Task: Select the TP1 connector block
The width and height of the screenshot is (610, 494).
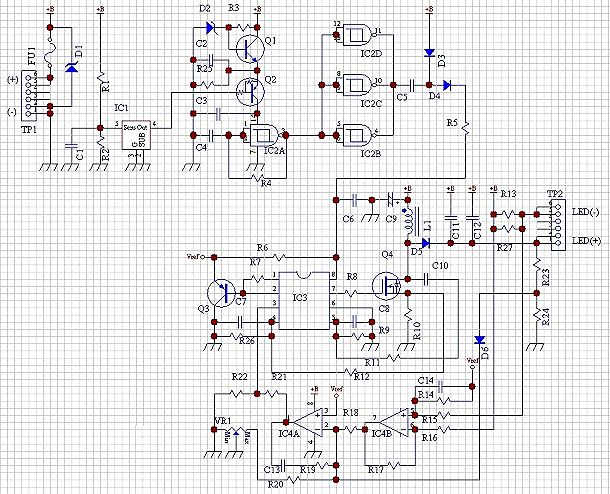Action: pyautogui.click(x=29, y=96)
